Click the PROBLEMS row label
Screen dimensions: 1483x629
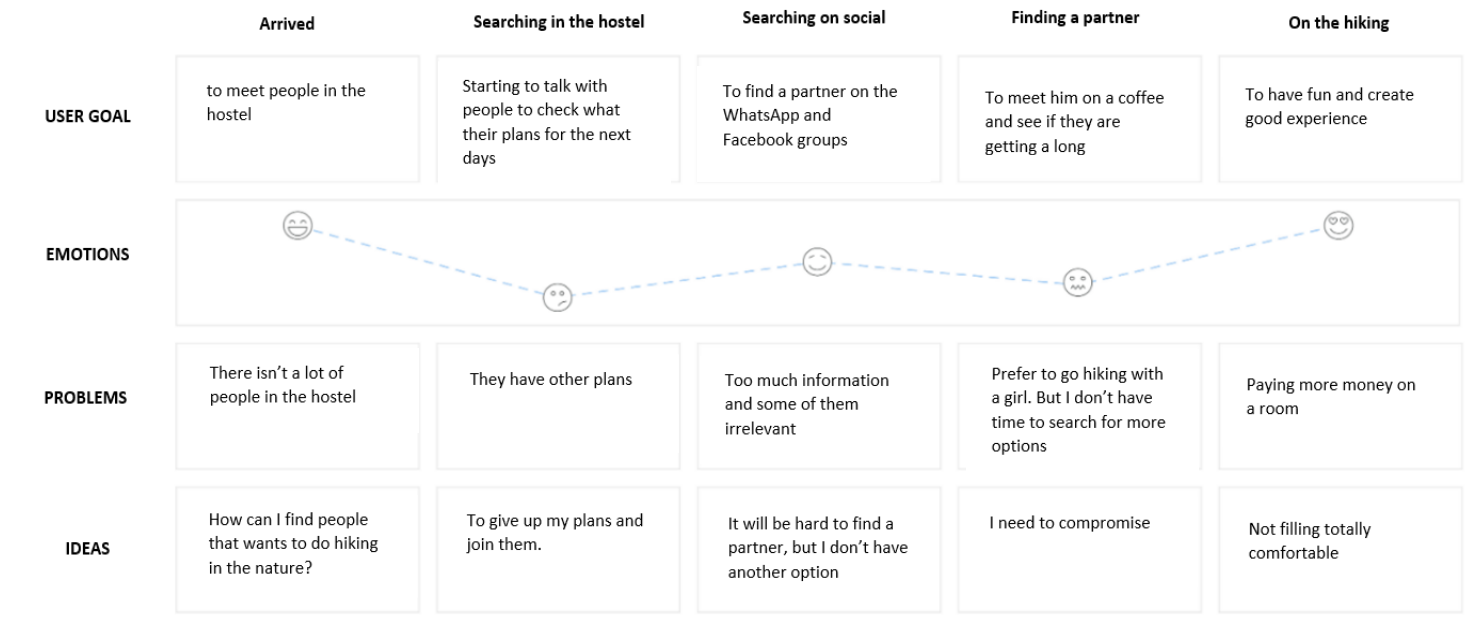coord(85,397)
